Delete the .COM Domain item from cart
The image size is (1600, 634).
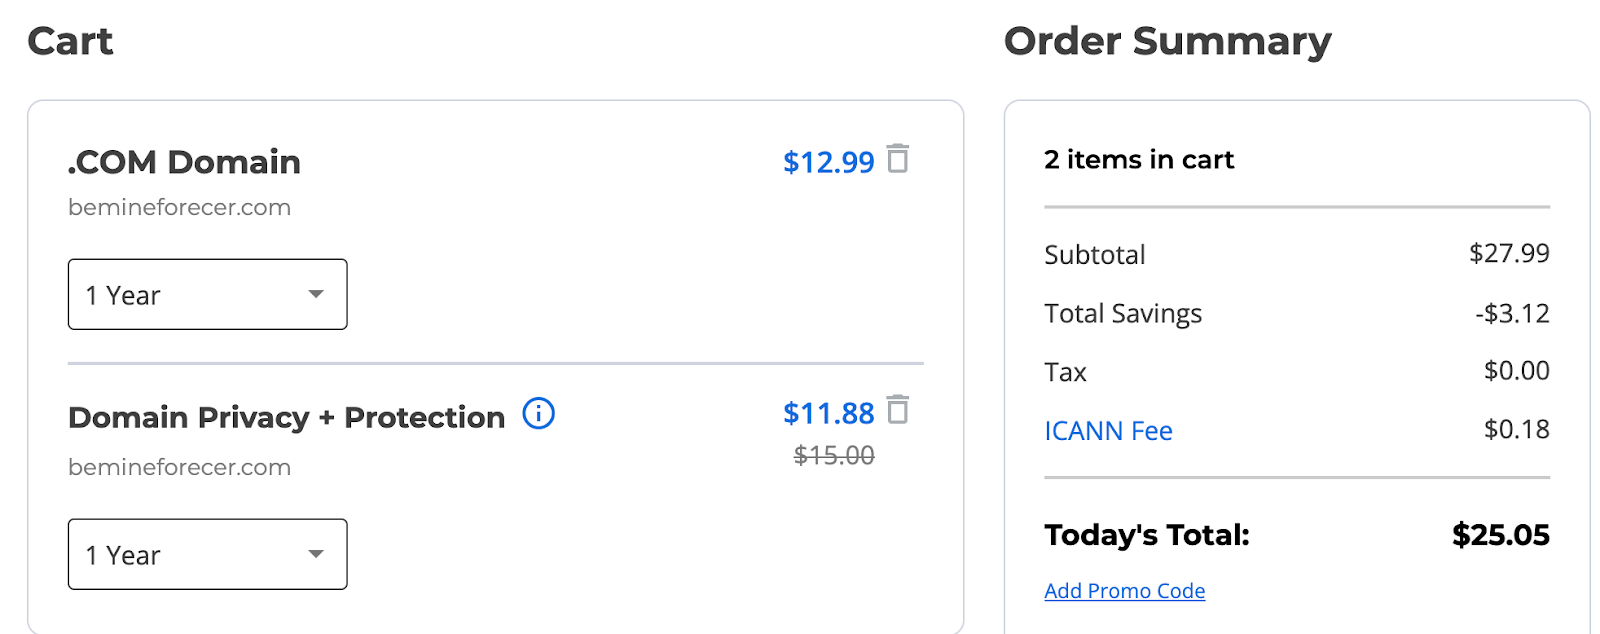[x=898, y=159]
